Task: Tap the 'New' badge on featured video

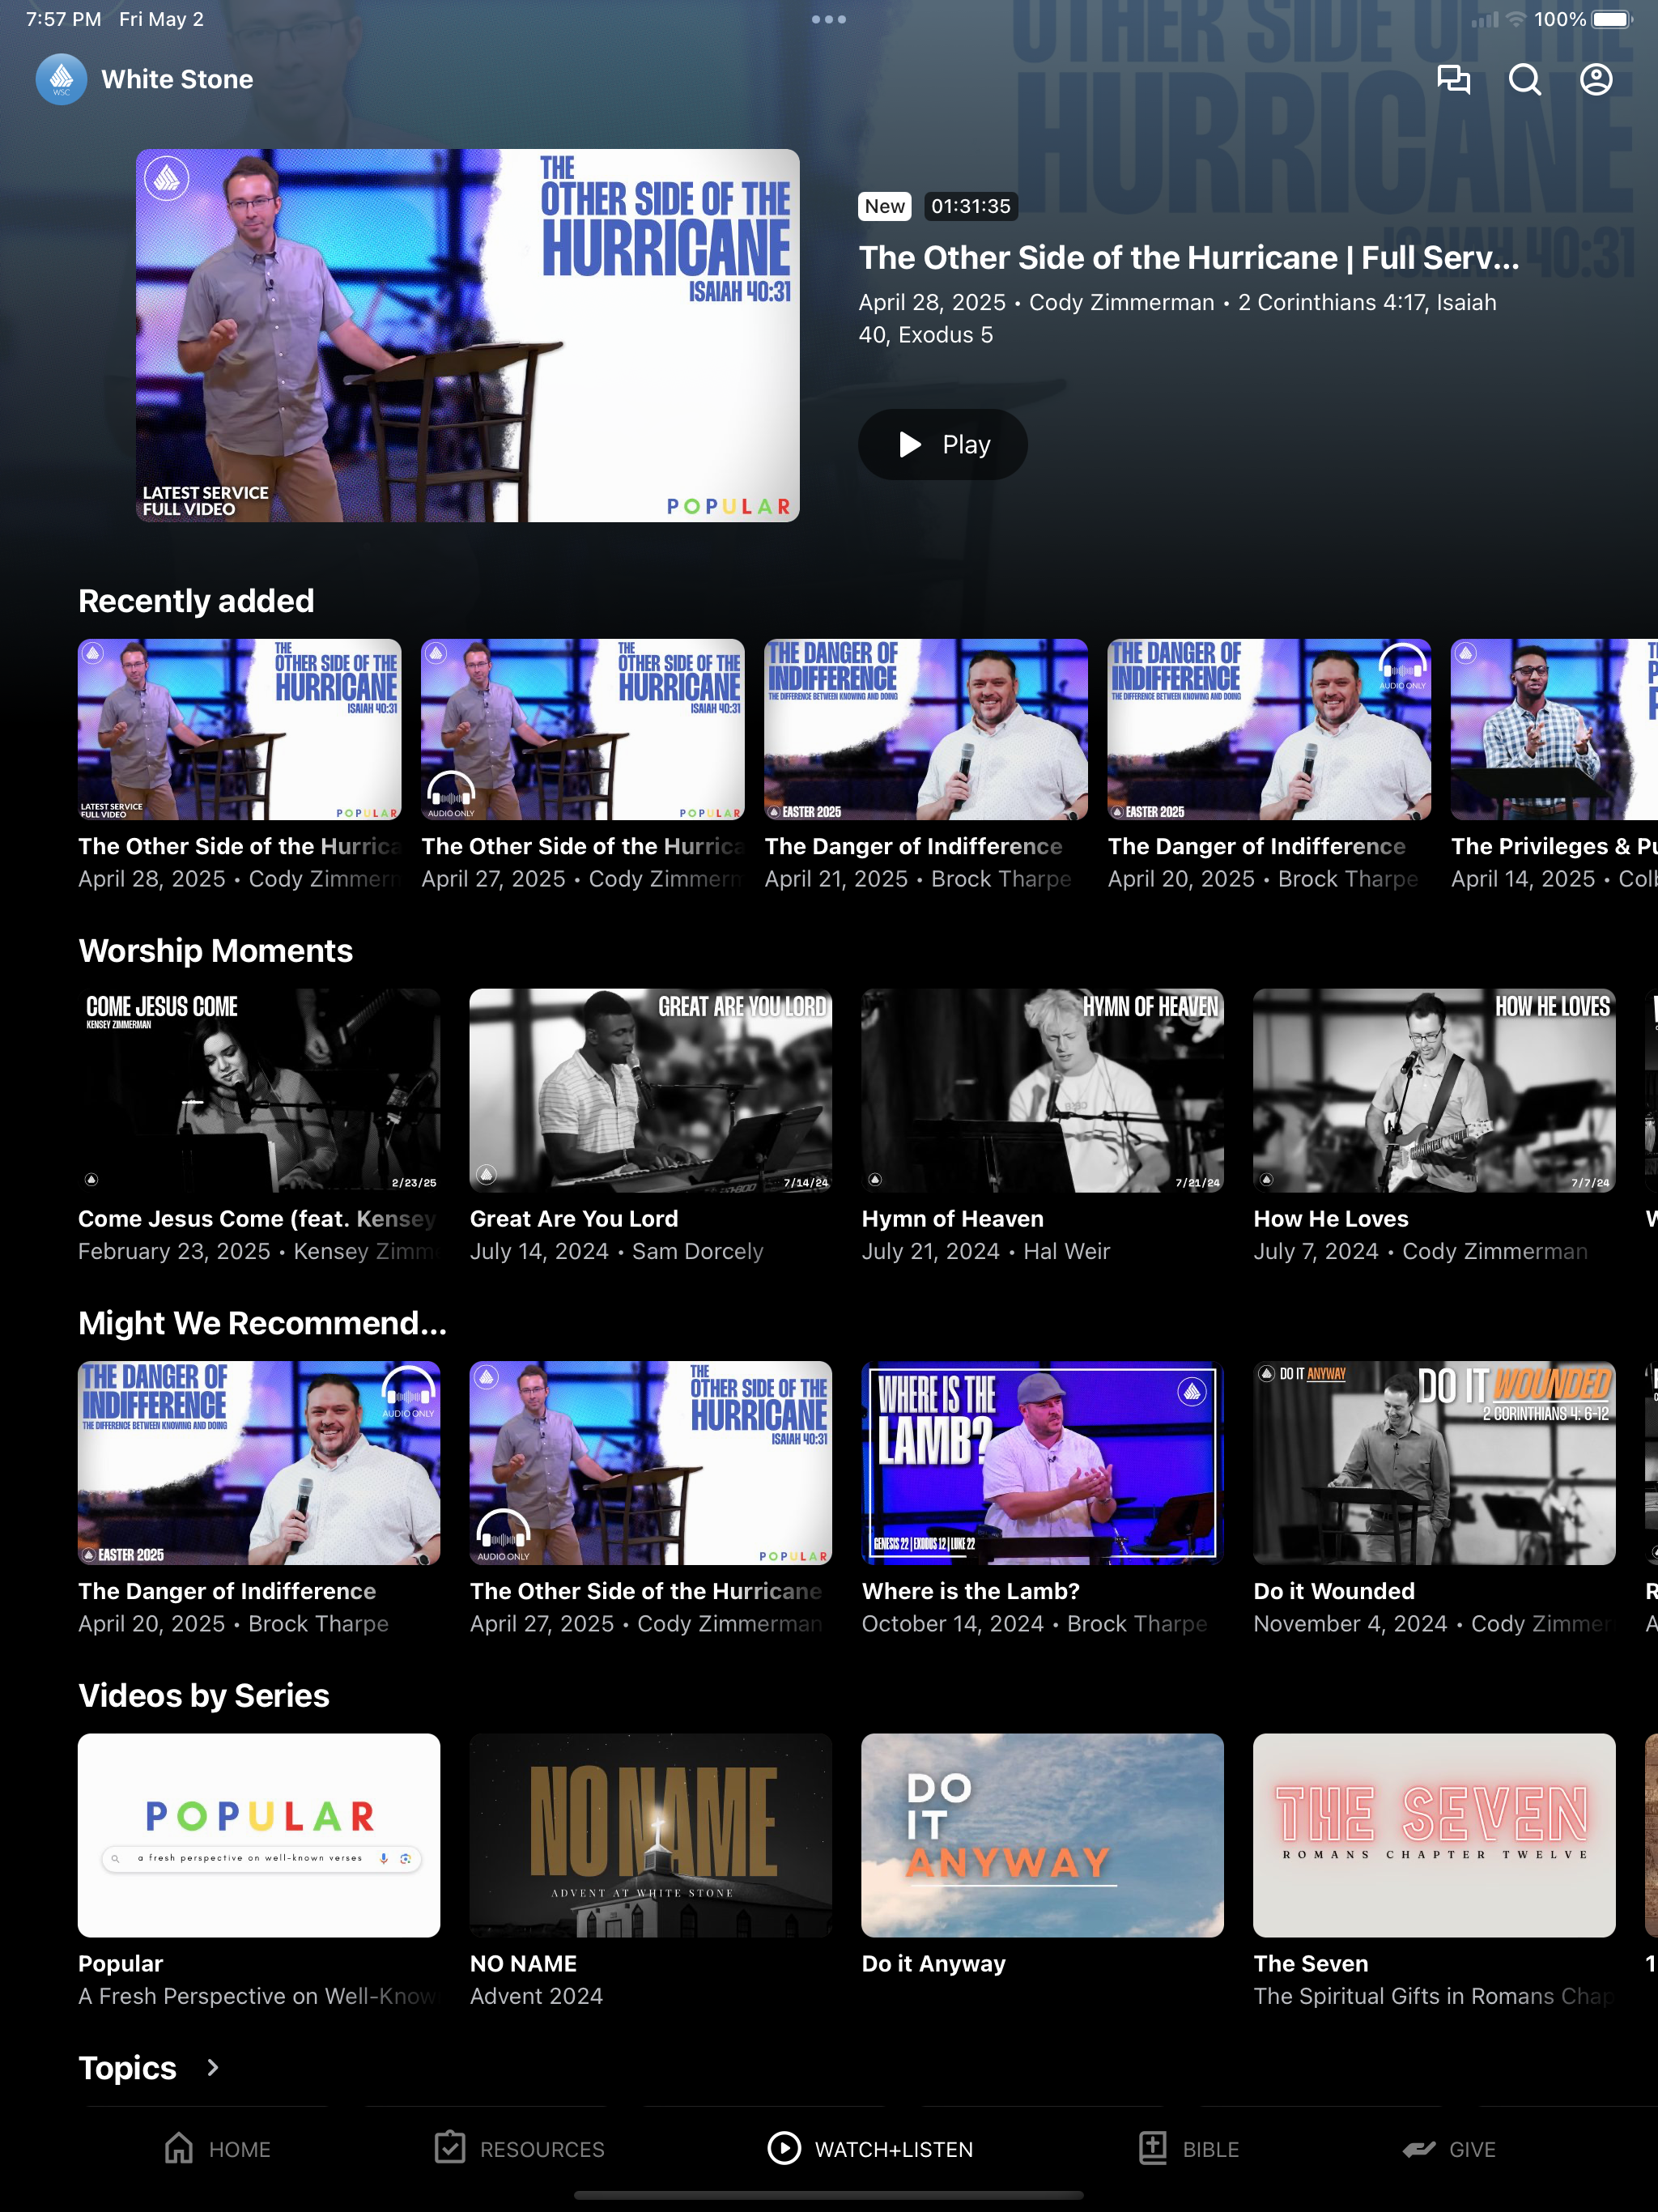Action: pyautogui.click(x=885, y=206)
